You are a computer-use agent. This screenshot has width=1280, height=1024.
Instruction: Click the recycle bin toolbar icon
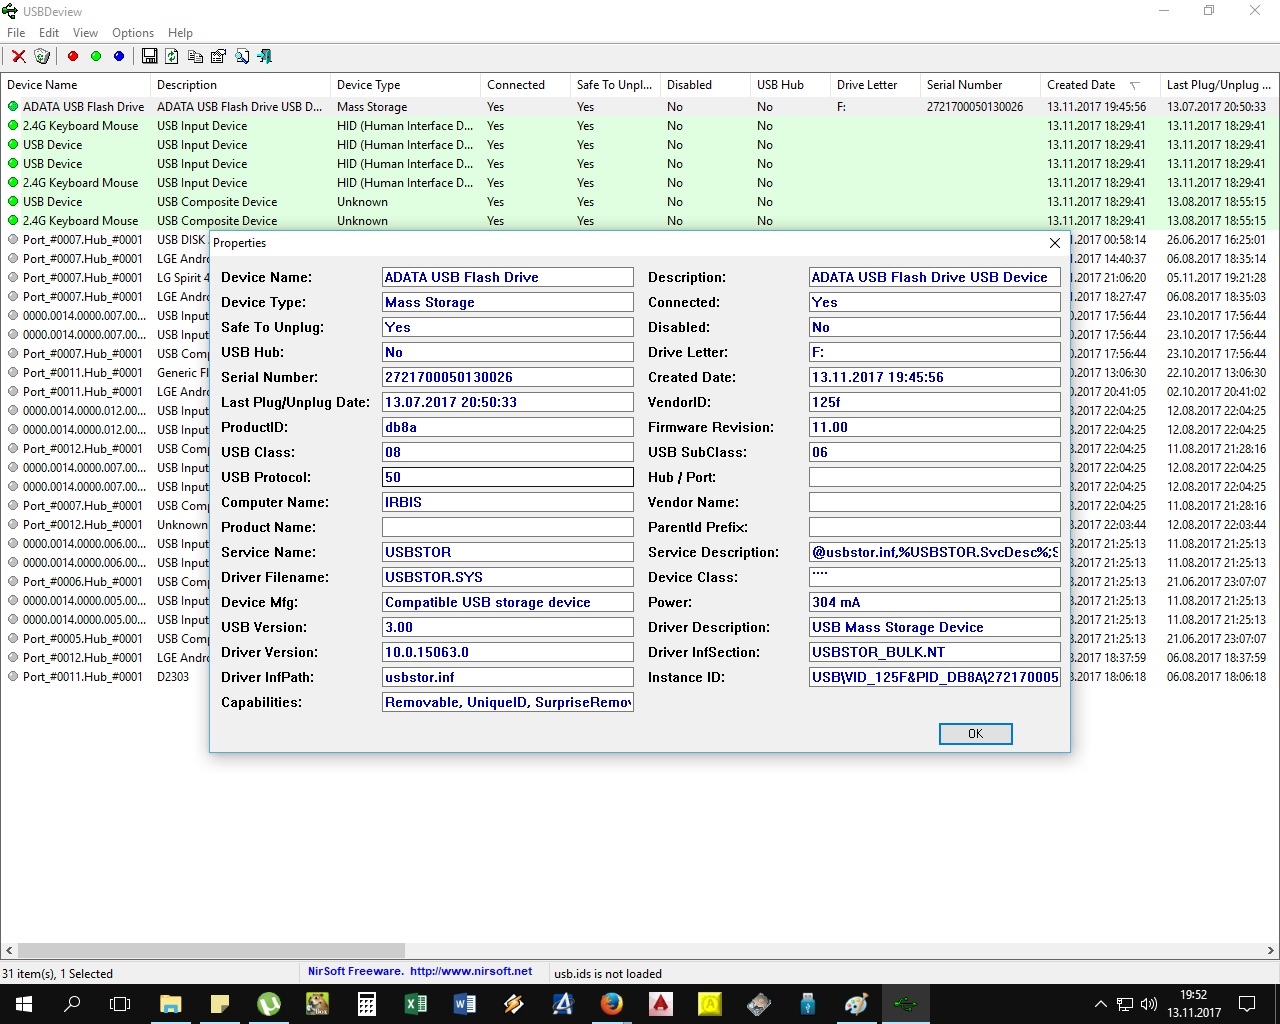click(42, 56)
